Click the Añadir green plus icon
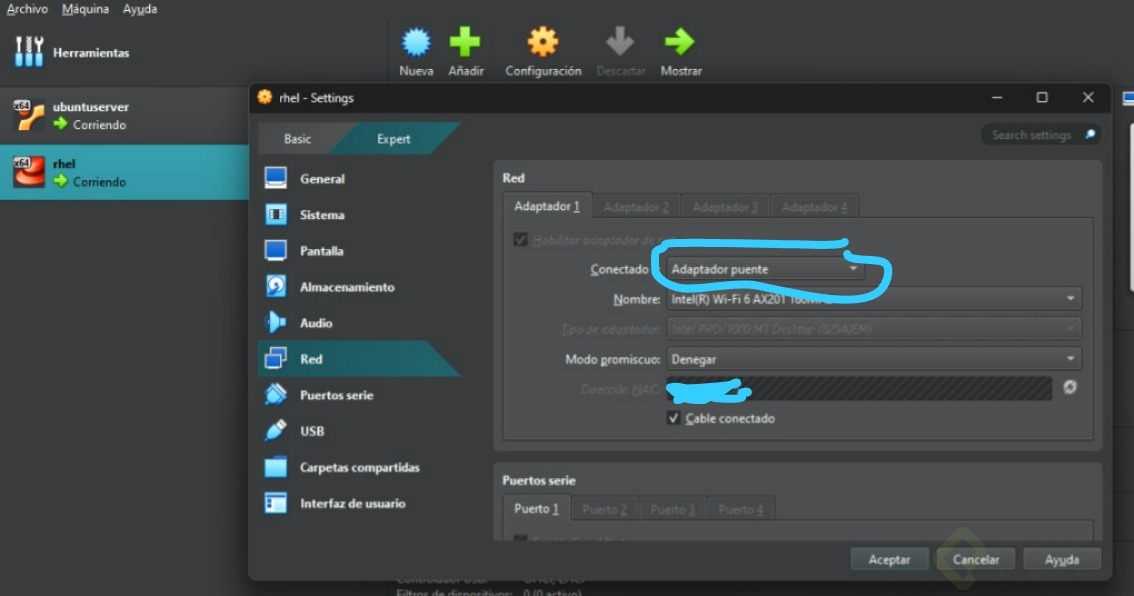Screen dimensions: 1134x596 [x=464, y=42]
